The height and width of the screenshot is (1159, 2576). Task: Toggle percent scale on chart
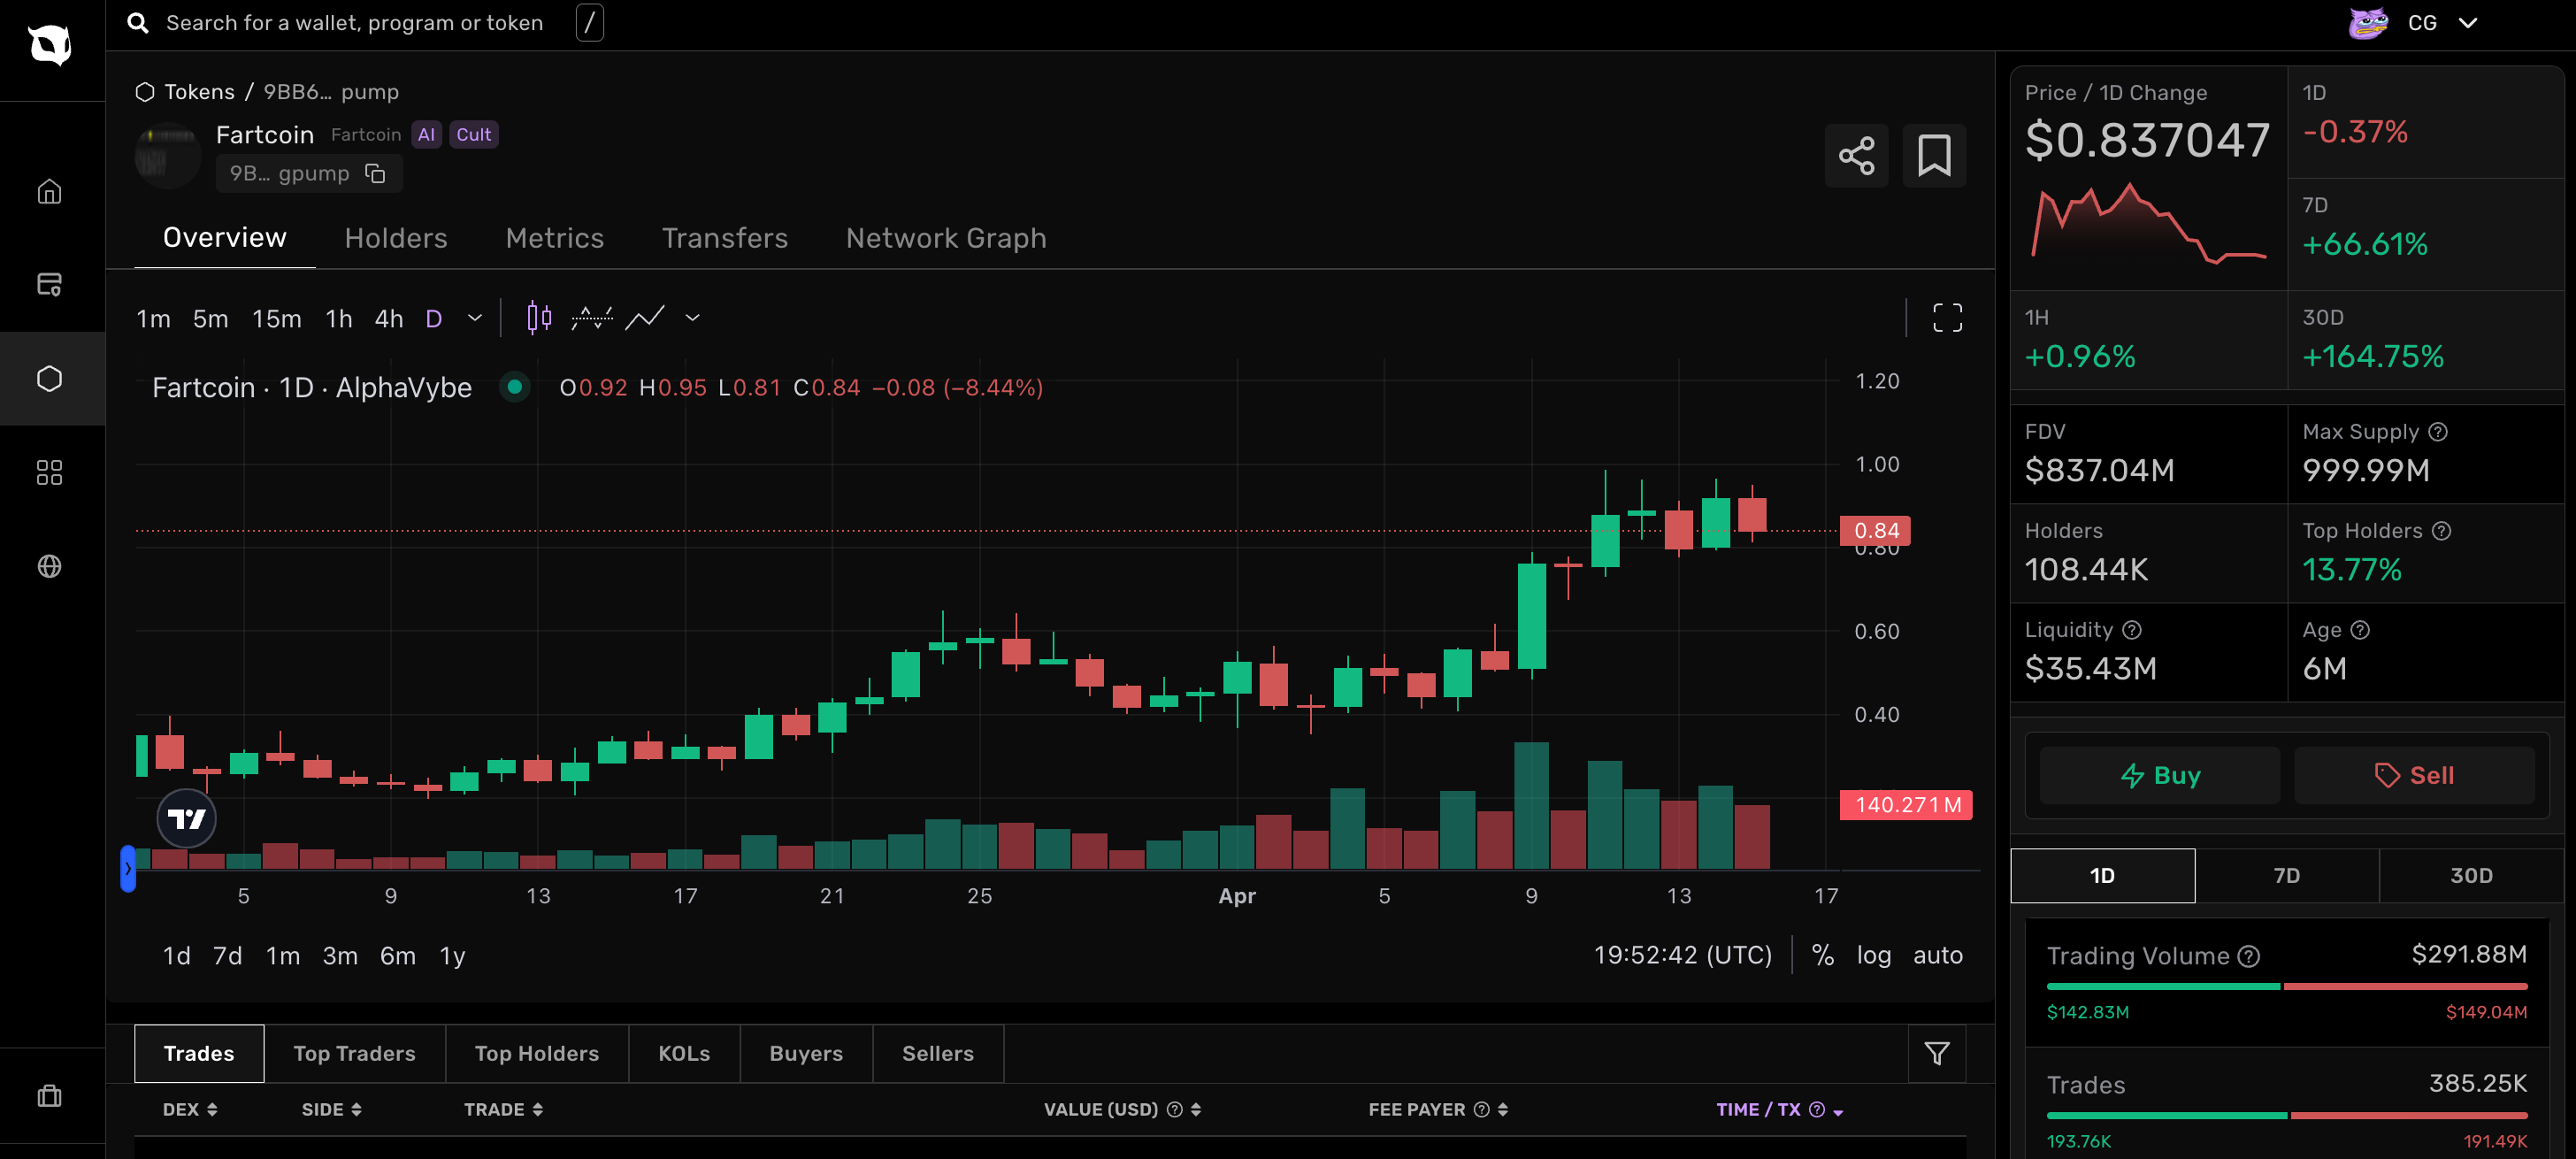1823,955
